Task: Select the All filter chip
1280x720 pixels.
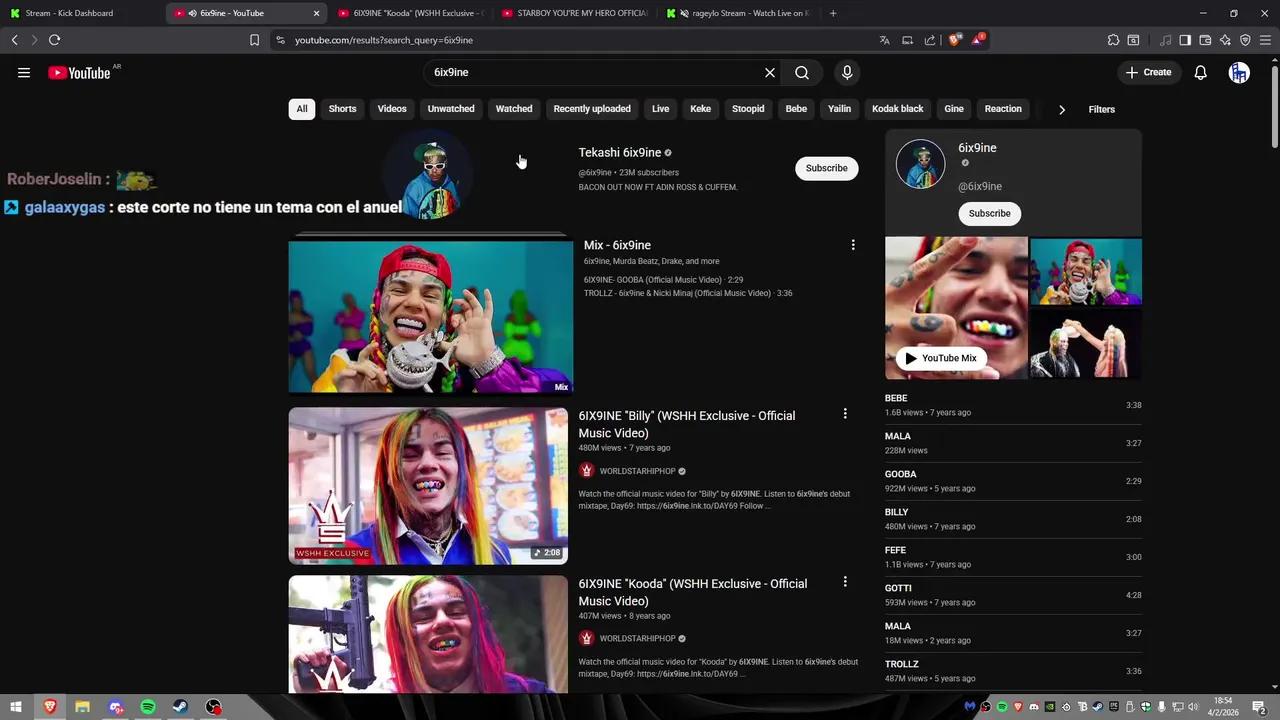Action: click(x=302, y=109)
